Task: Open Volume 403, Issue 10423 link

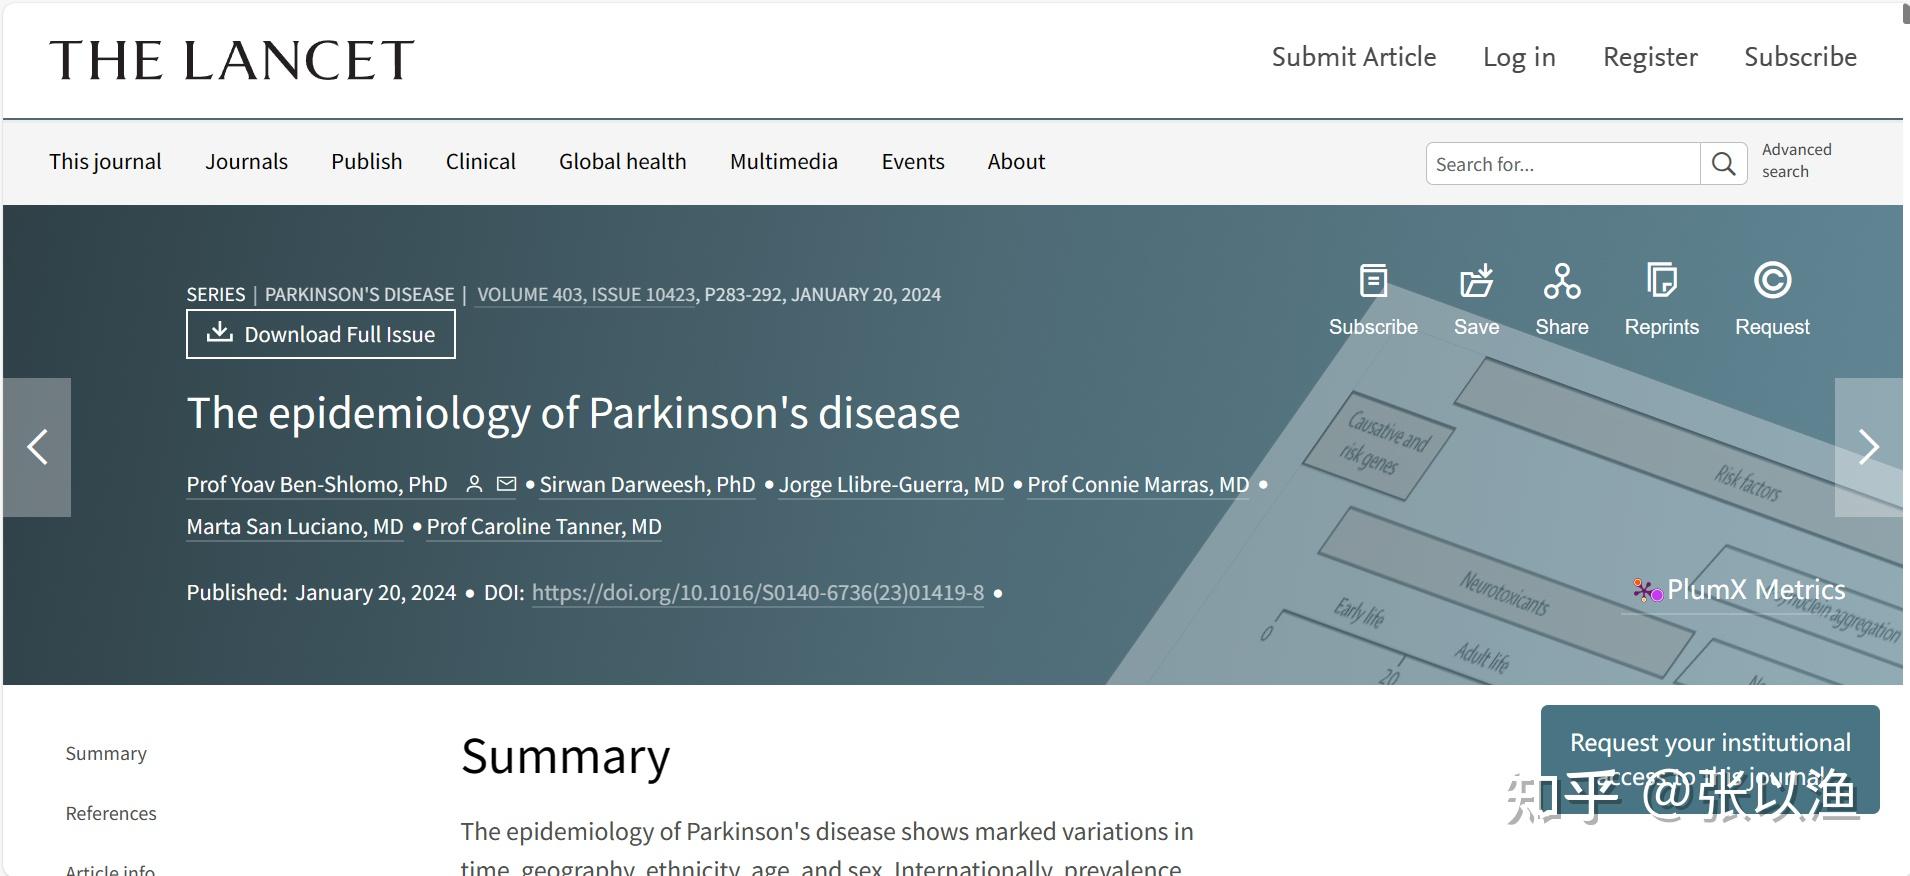Action: point(586,295)
